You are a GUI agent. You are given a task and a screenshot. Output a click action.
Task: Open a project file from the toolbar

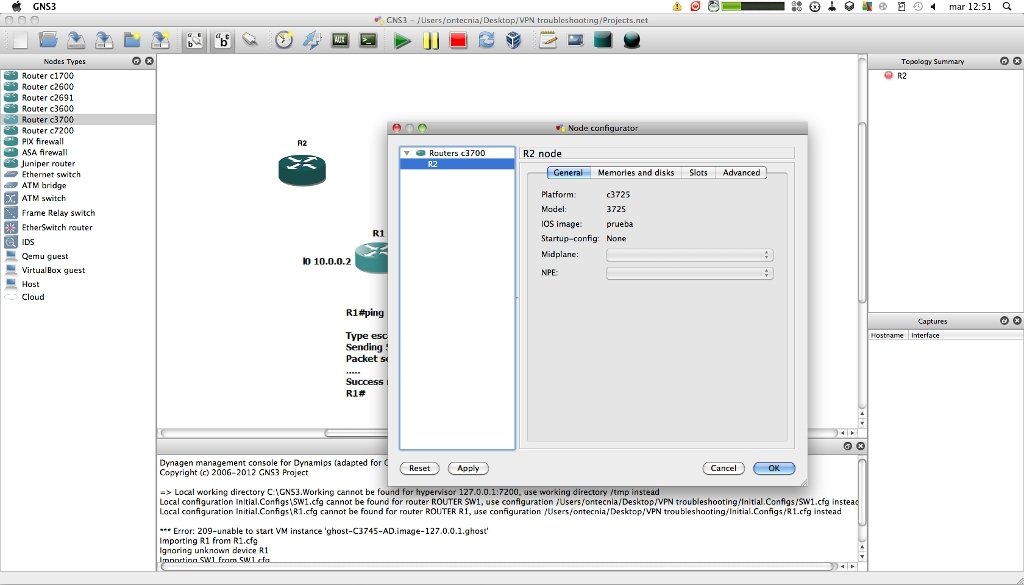click(48, 40)
